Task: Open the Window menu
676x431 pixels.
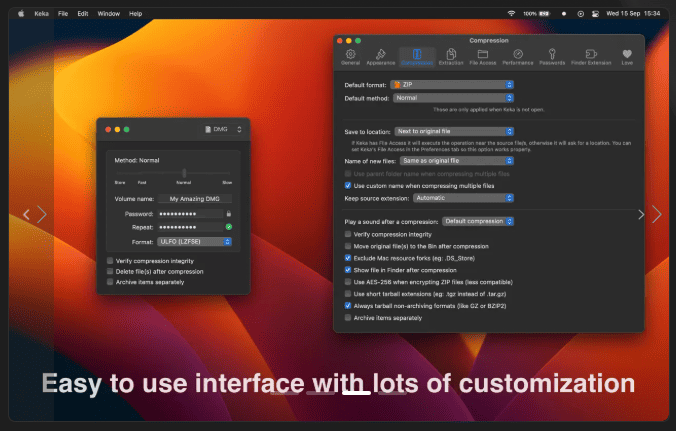Action: [109, 13]
